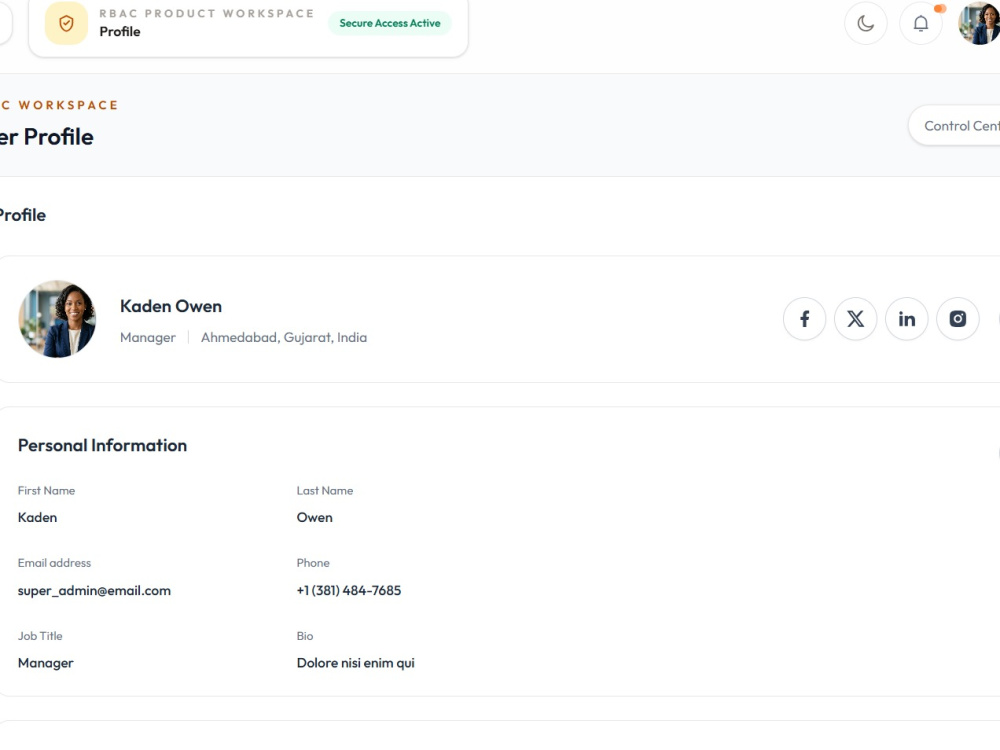Click the Ahmedabad, Gujarat, India location text
The width and height of the screenshot is (1000, 750).
[284, 337]
